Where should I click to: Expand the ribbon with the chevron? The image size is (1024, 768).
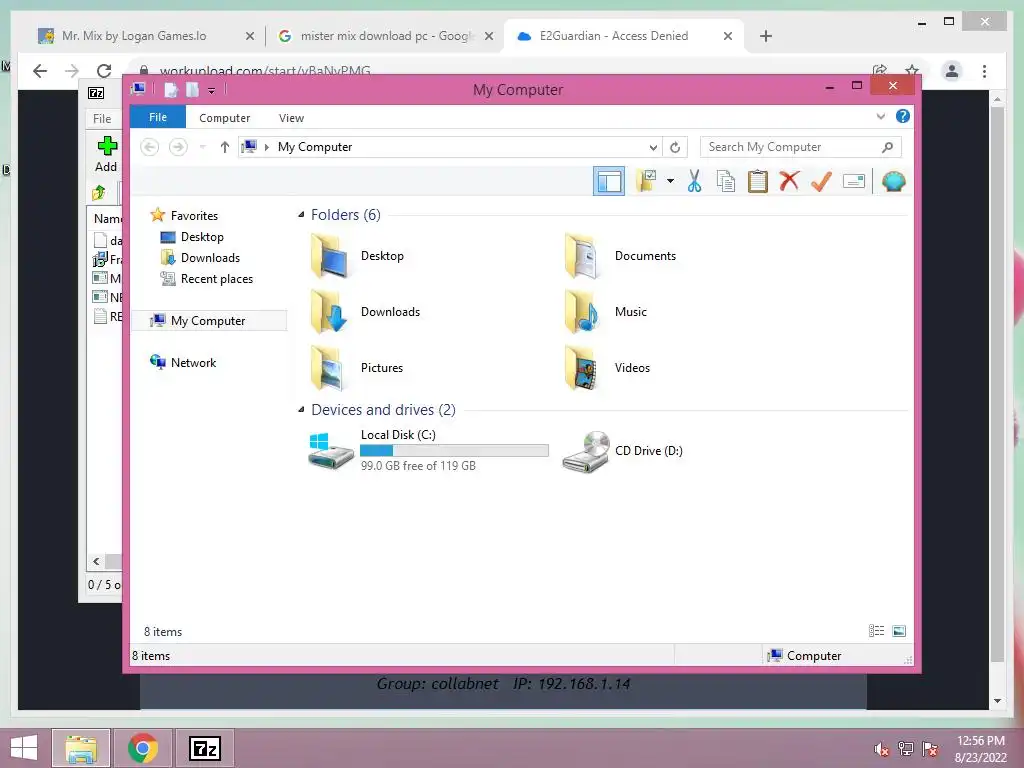coord(880,117)
